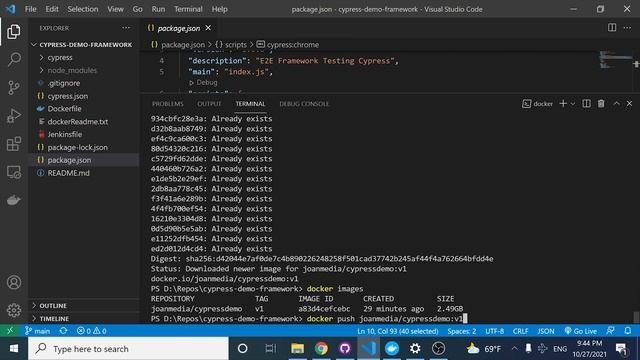Open Chrome from the taskbar

[321, 348]
